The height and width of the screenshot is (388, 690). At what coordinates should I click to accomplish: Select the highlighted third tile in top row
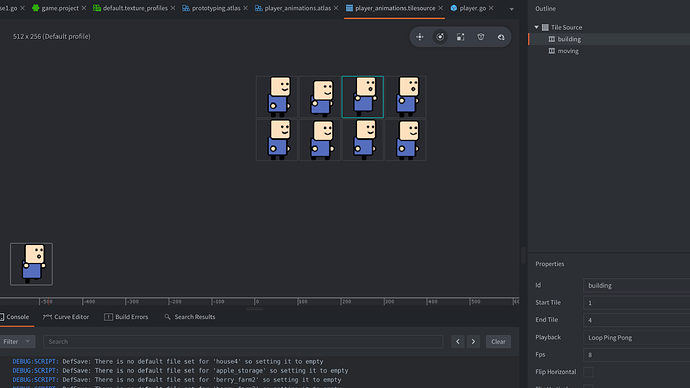363,97
